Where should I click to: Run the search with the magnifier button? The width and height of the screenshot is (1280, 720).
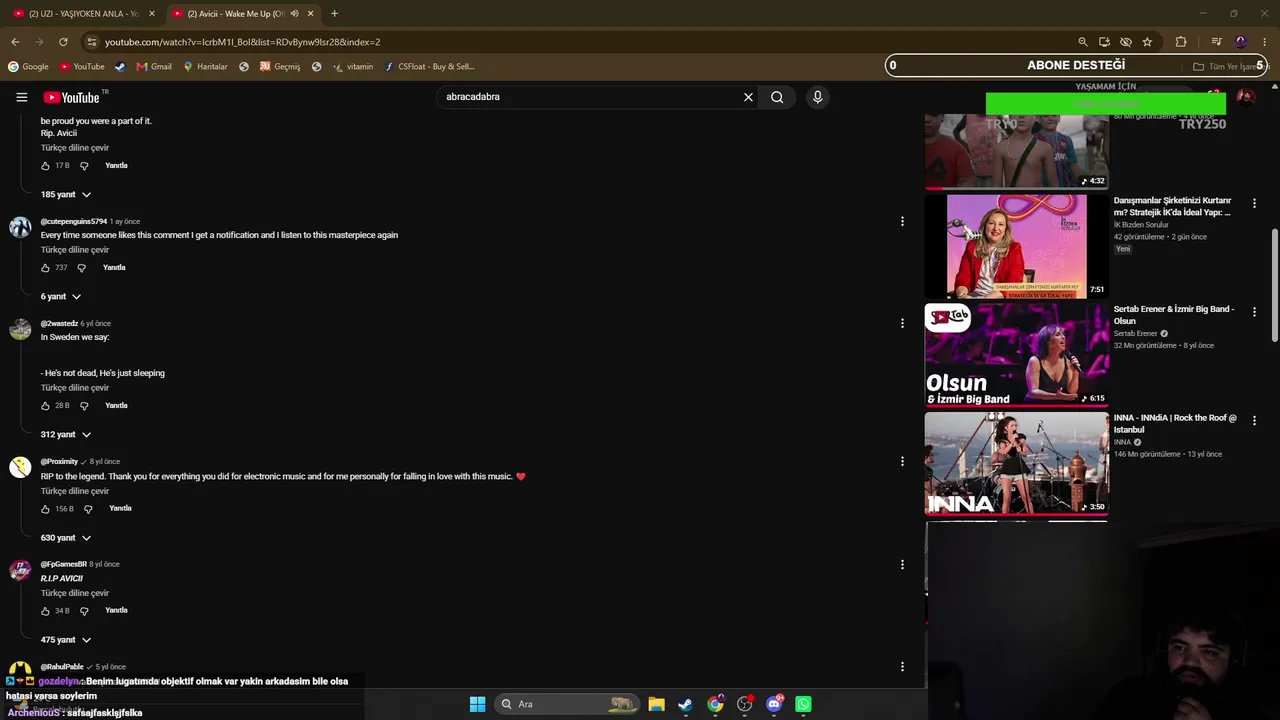coord(777,97)
